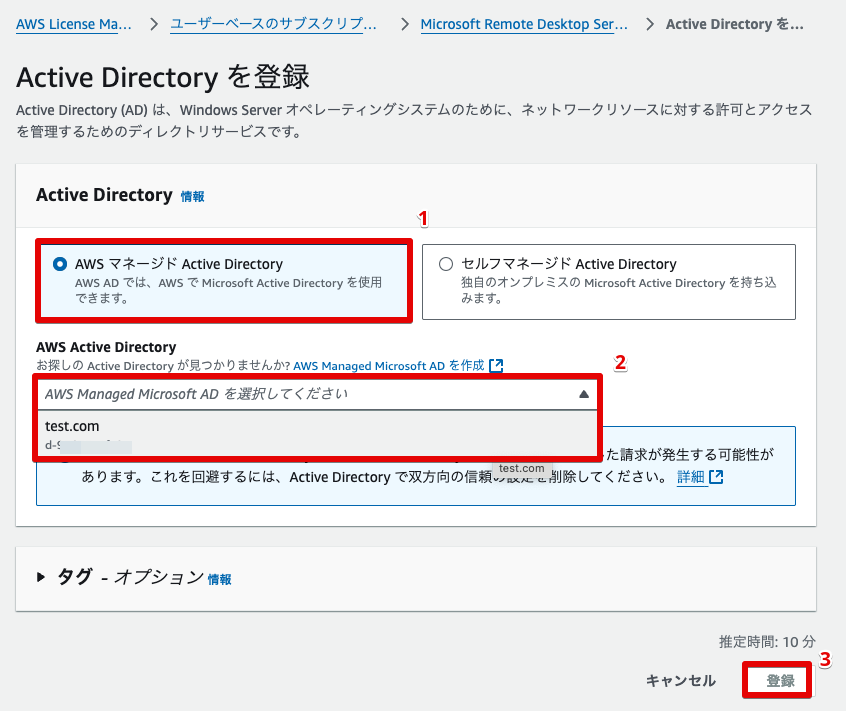Click collapse arrow of the AD dropdown

click(x=584, y=394)
